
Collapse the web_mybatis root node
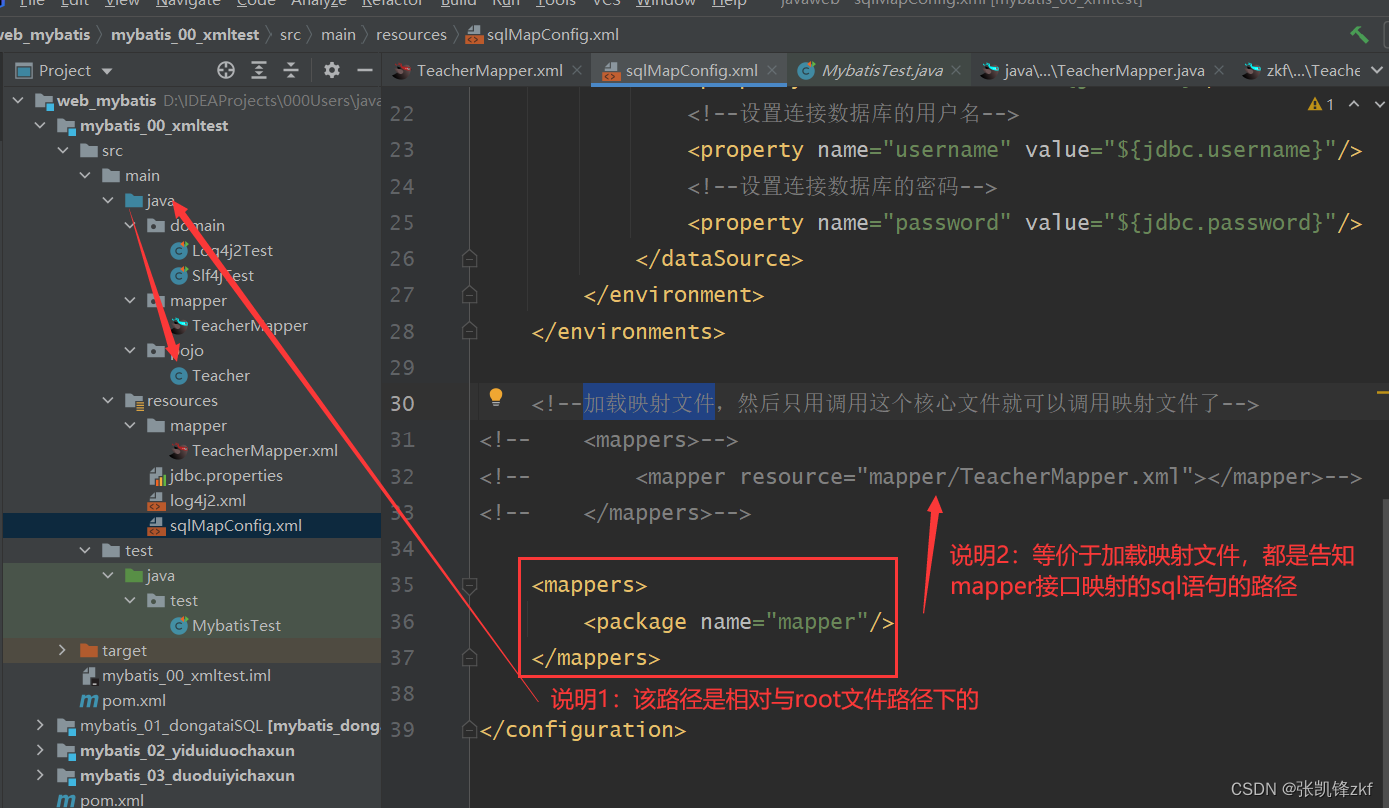point(17,100)
